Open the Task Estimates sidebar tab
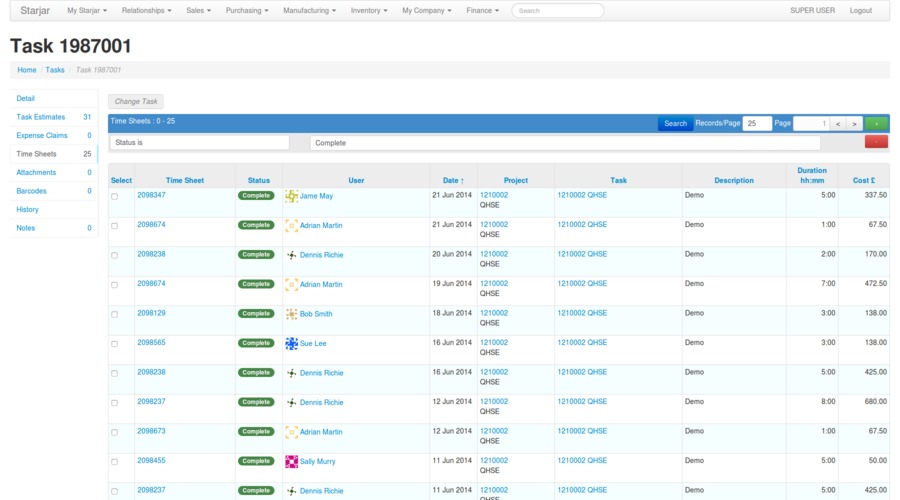 (40, 117)
